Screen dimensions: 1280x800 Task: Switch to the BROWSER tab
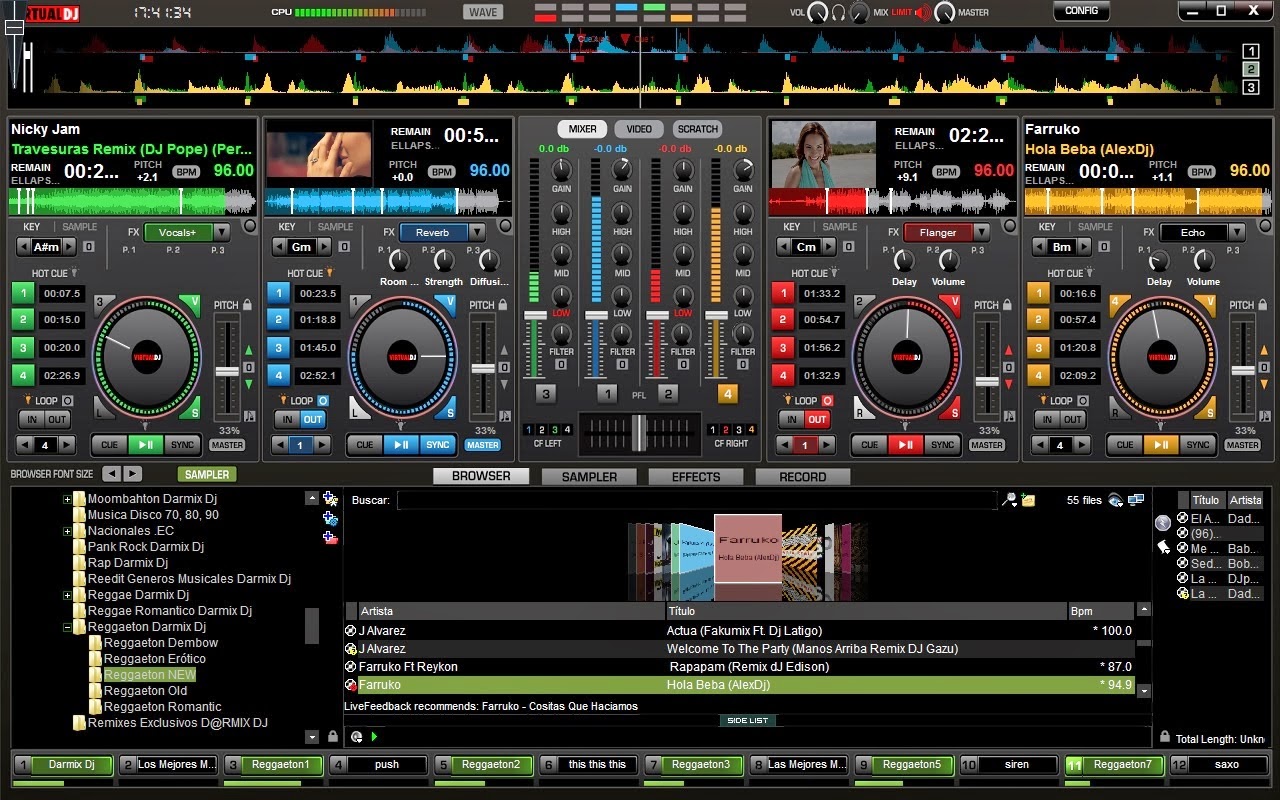point(481,476)
